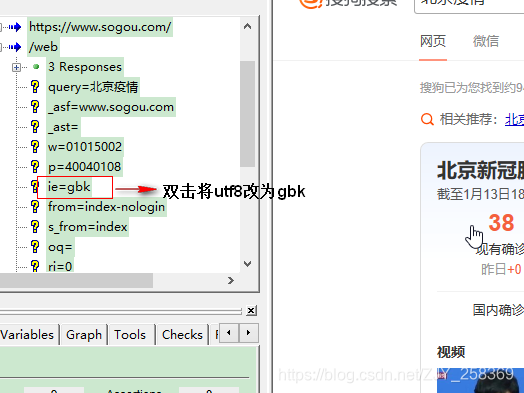Click the 国内确诊 label
Image resolution: width=524 pixels, height=393 pixels.
pyautogui.click(x=498, y=310)
